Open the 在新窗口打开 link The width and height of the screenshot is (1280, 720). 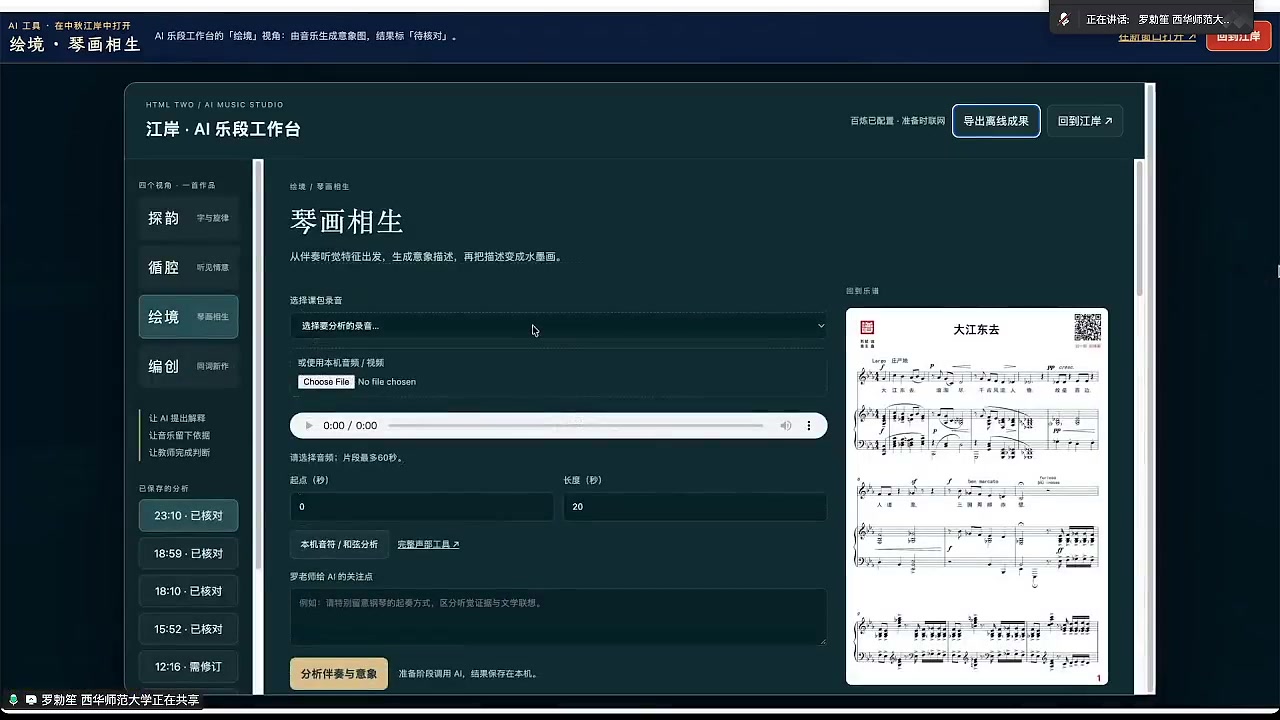(x=1157, y=37)
